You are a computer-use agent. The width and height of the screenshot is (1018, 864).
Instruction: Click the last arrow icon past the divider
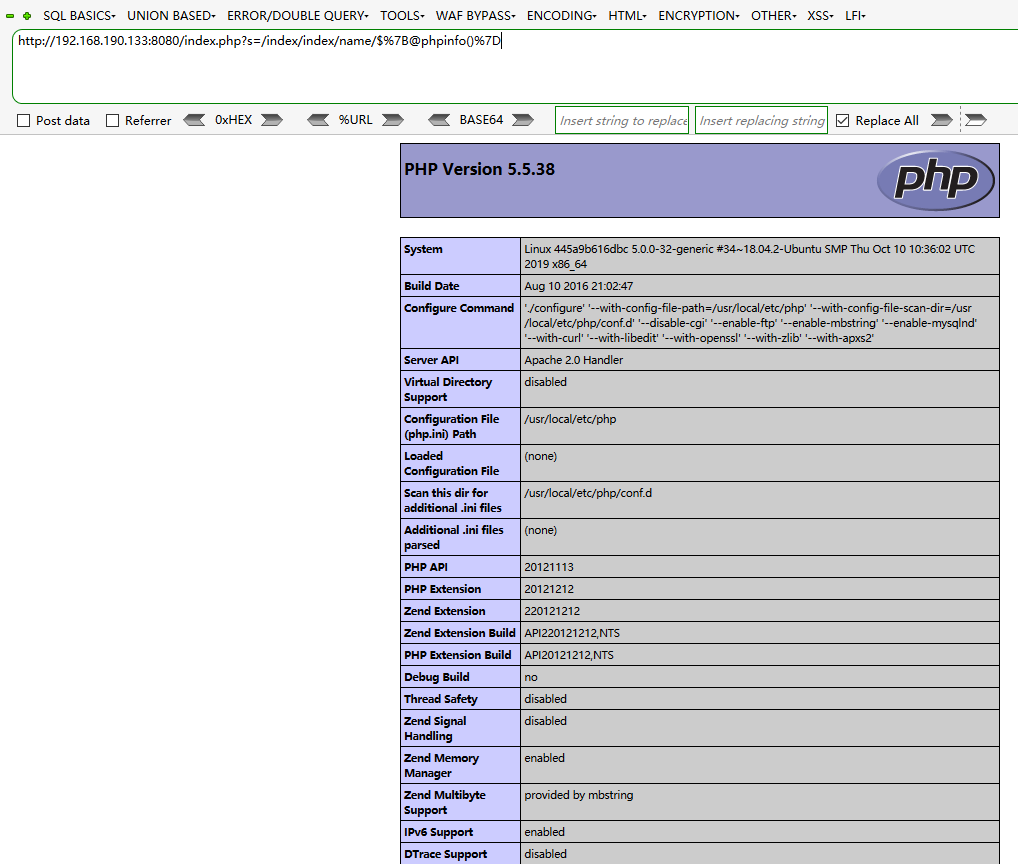pos(976,120)
